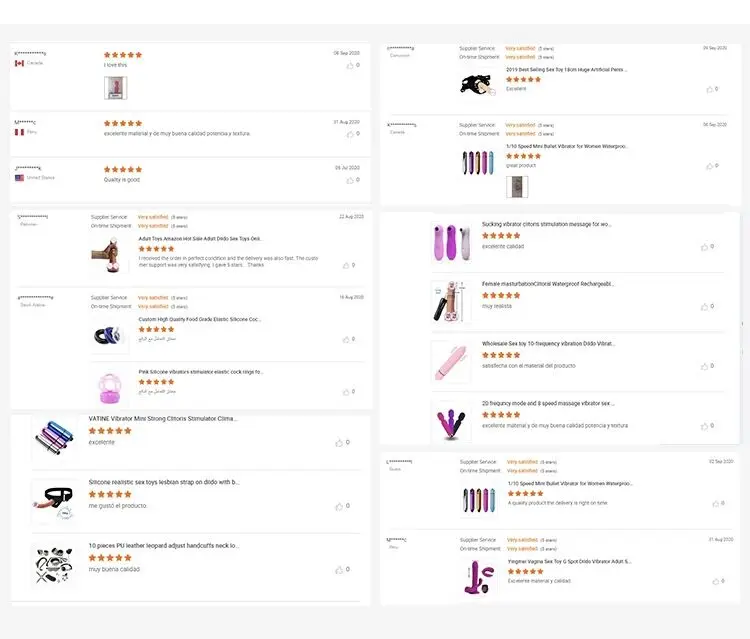Click thumbs-up on "Quality is good" review
This screenshot has height=639, width=750.
(350, 180)
